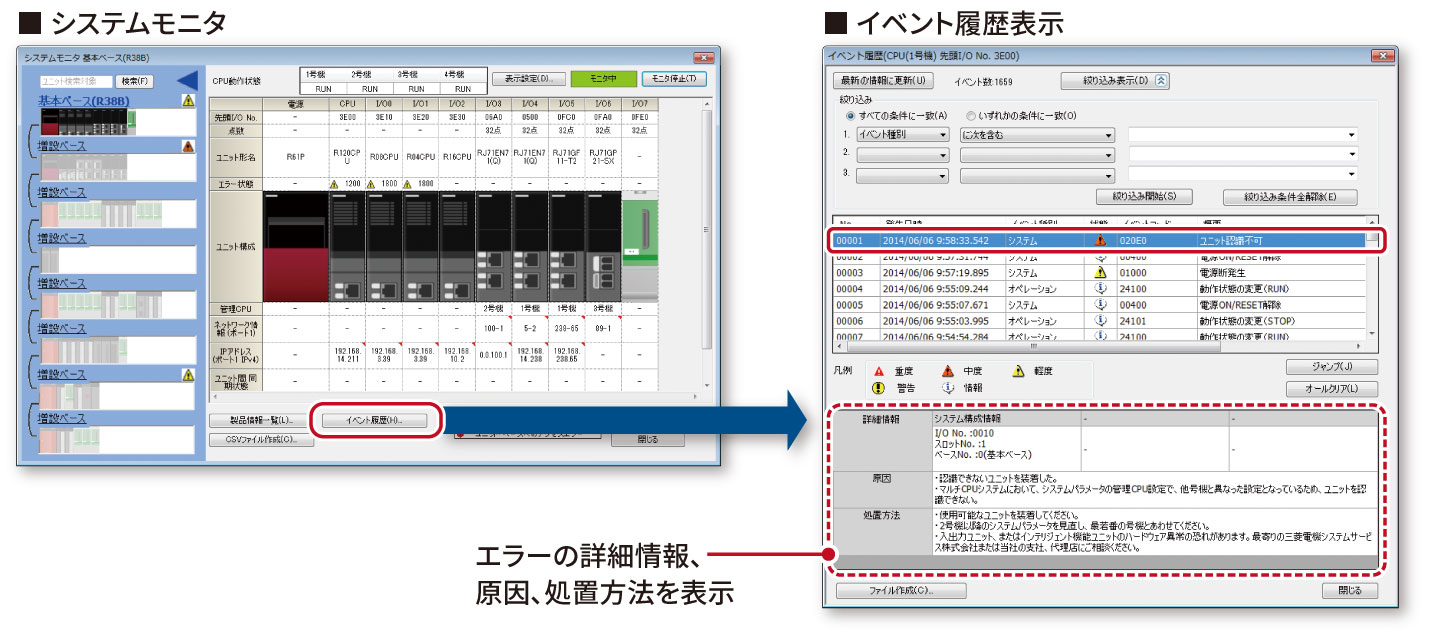Click warning icon next to 基本ベース(R38B)
The height and width of the screenshot is (640, 1440).
pyautogui.click(x=188, y=101)
